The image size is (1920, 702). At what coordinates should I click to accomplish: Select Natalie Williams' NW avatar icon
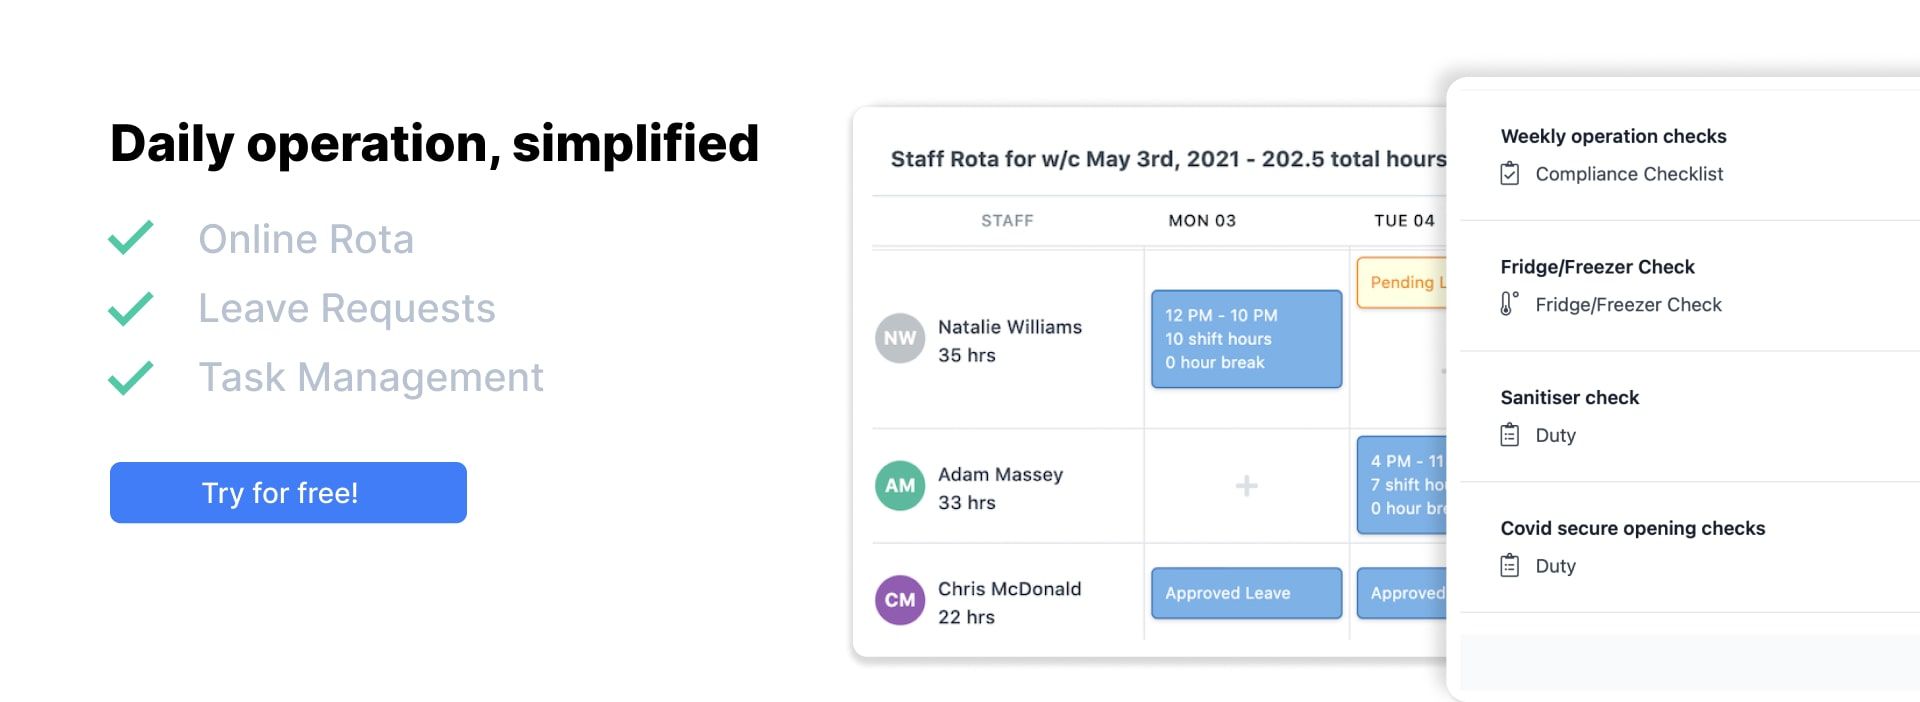[900, 339]
